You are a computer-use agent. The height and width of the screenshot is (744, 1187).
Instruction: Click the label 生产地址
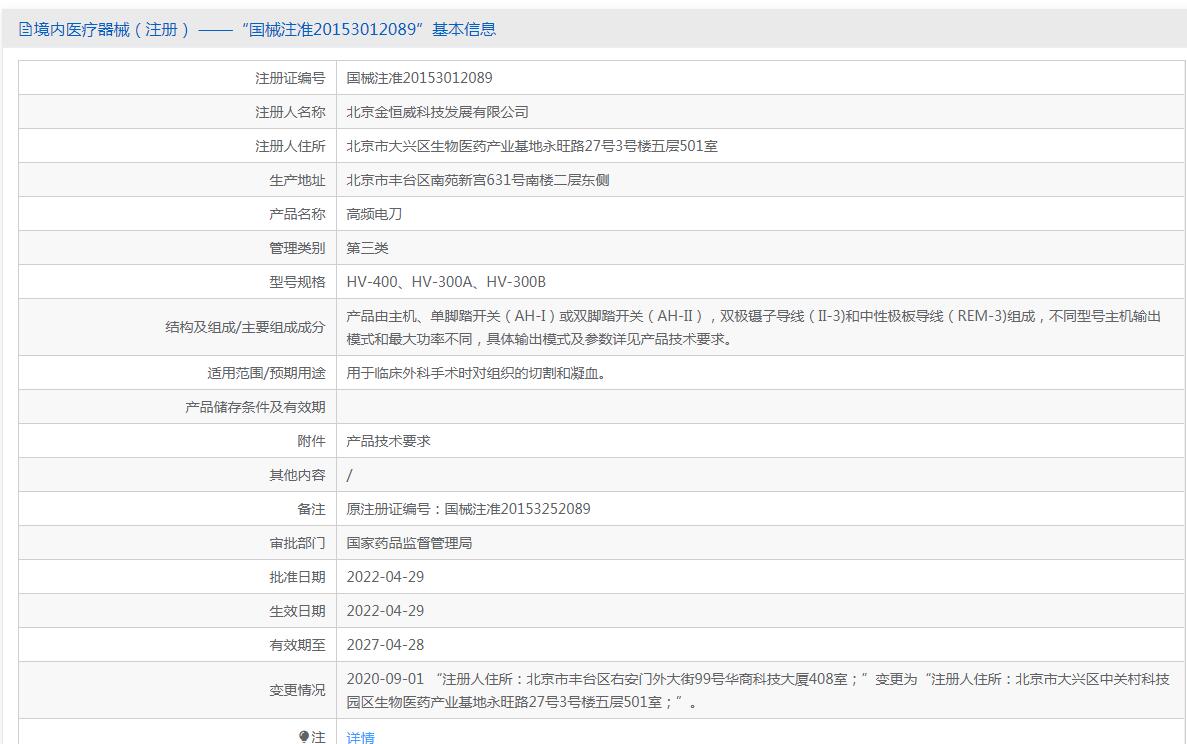pos(297,180)
